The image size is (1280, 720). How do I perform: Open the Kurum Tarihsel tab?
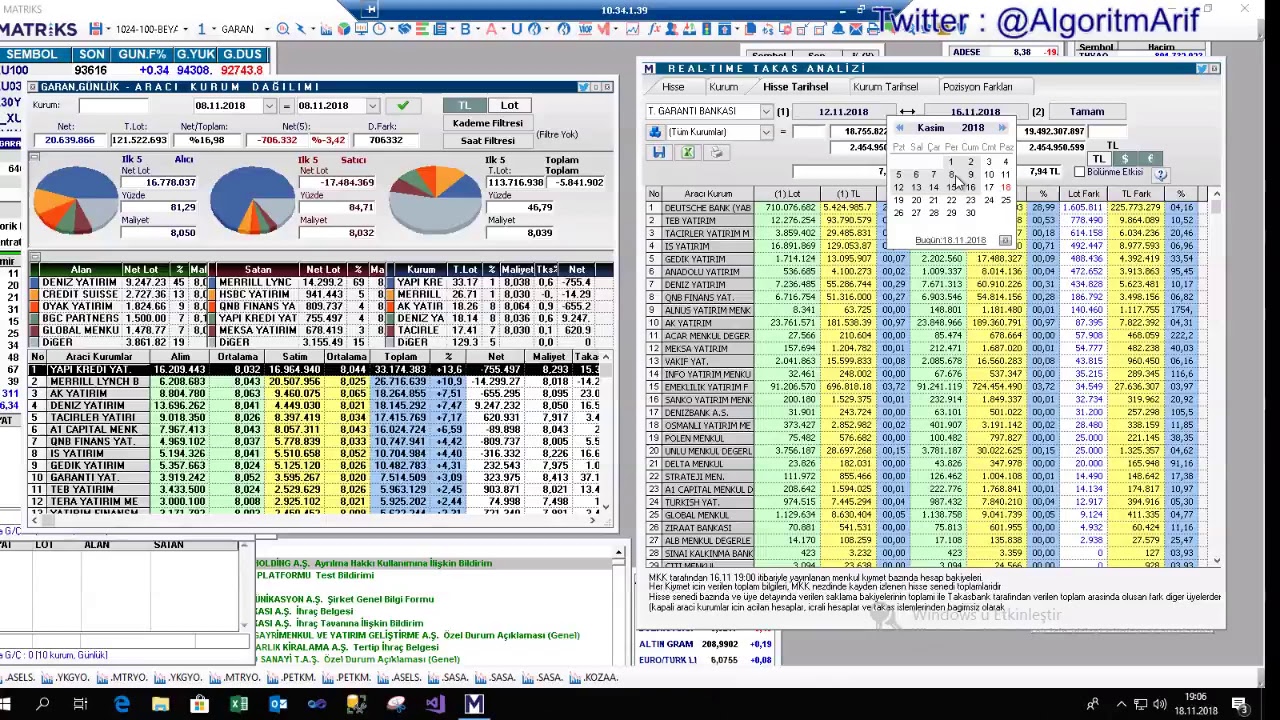point(885,87)
